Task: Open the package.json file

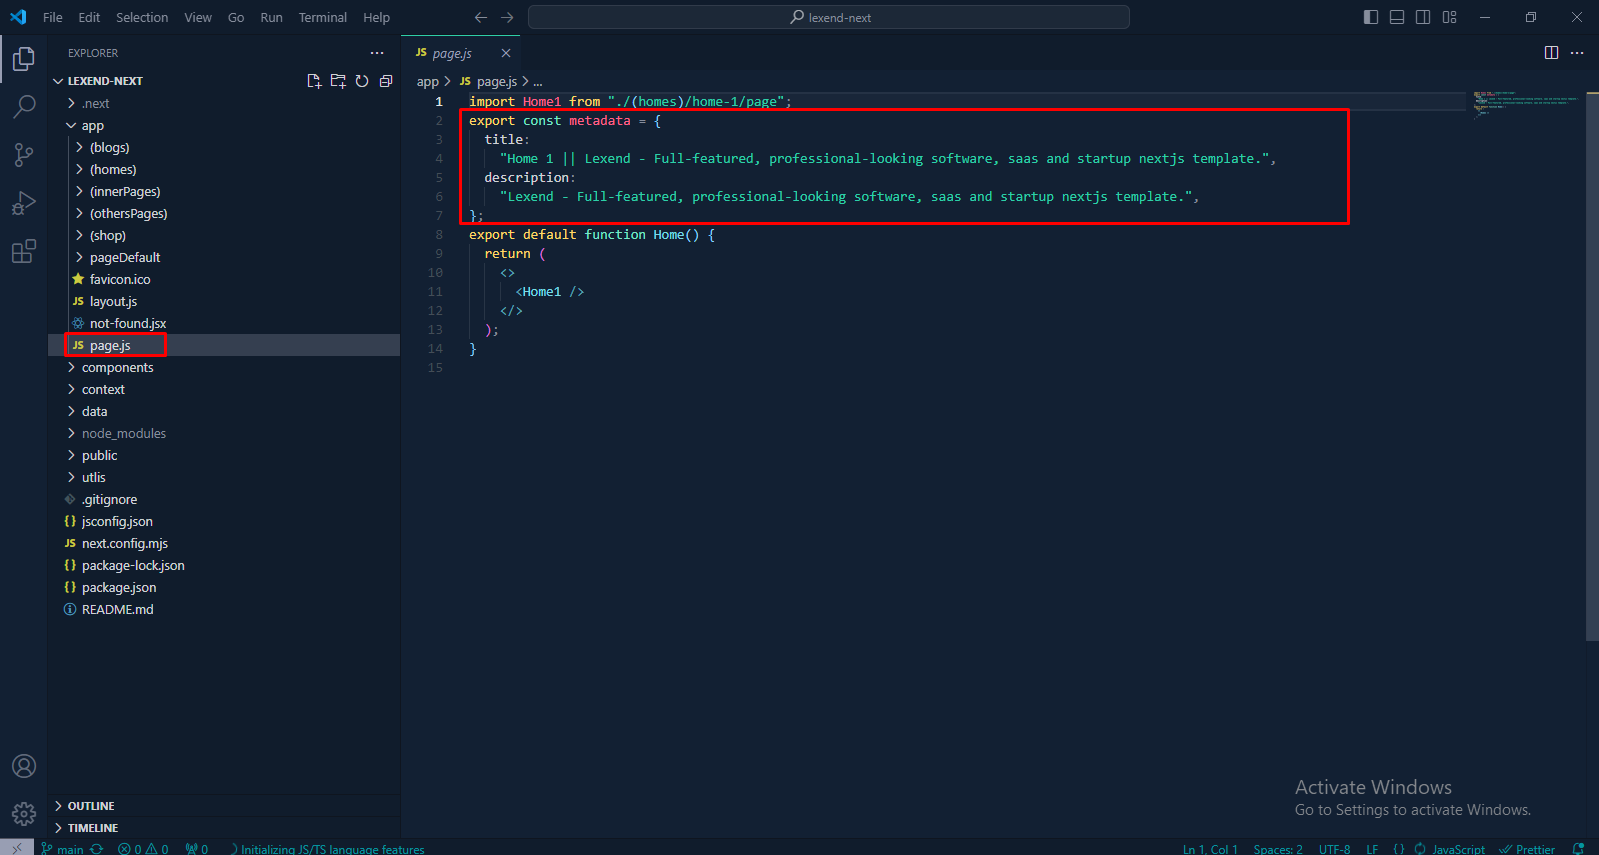Action: [x=224, y=587]
